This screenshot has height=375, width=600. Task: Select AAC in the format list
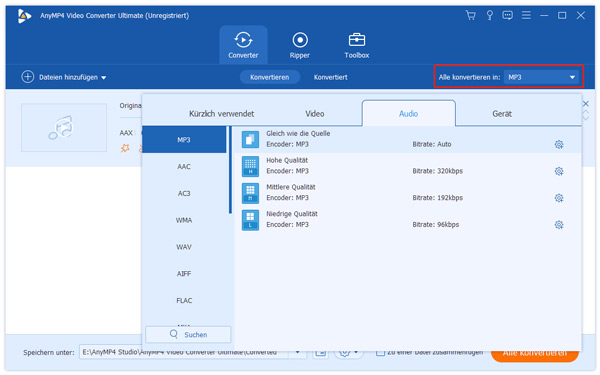point(184,166)
